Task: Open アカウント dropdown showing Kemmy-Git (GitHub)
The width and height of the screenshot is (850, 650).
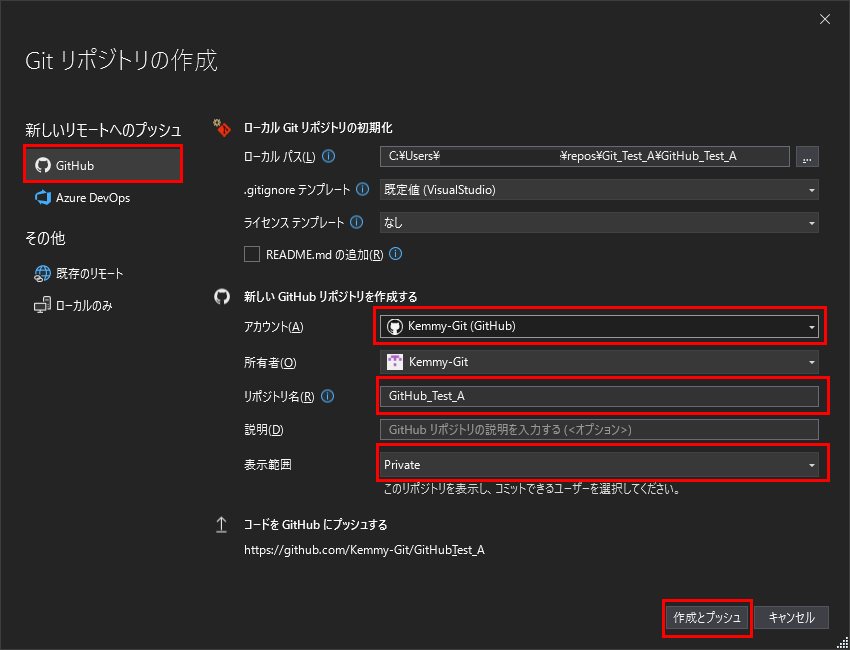Action: pyautogui.click(x=598, y=326)
